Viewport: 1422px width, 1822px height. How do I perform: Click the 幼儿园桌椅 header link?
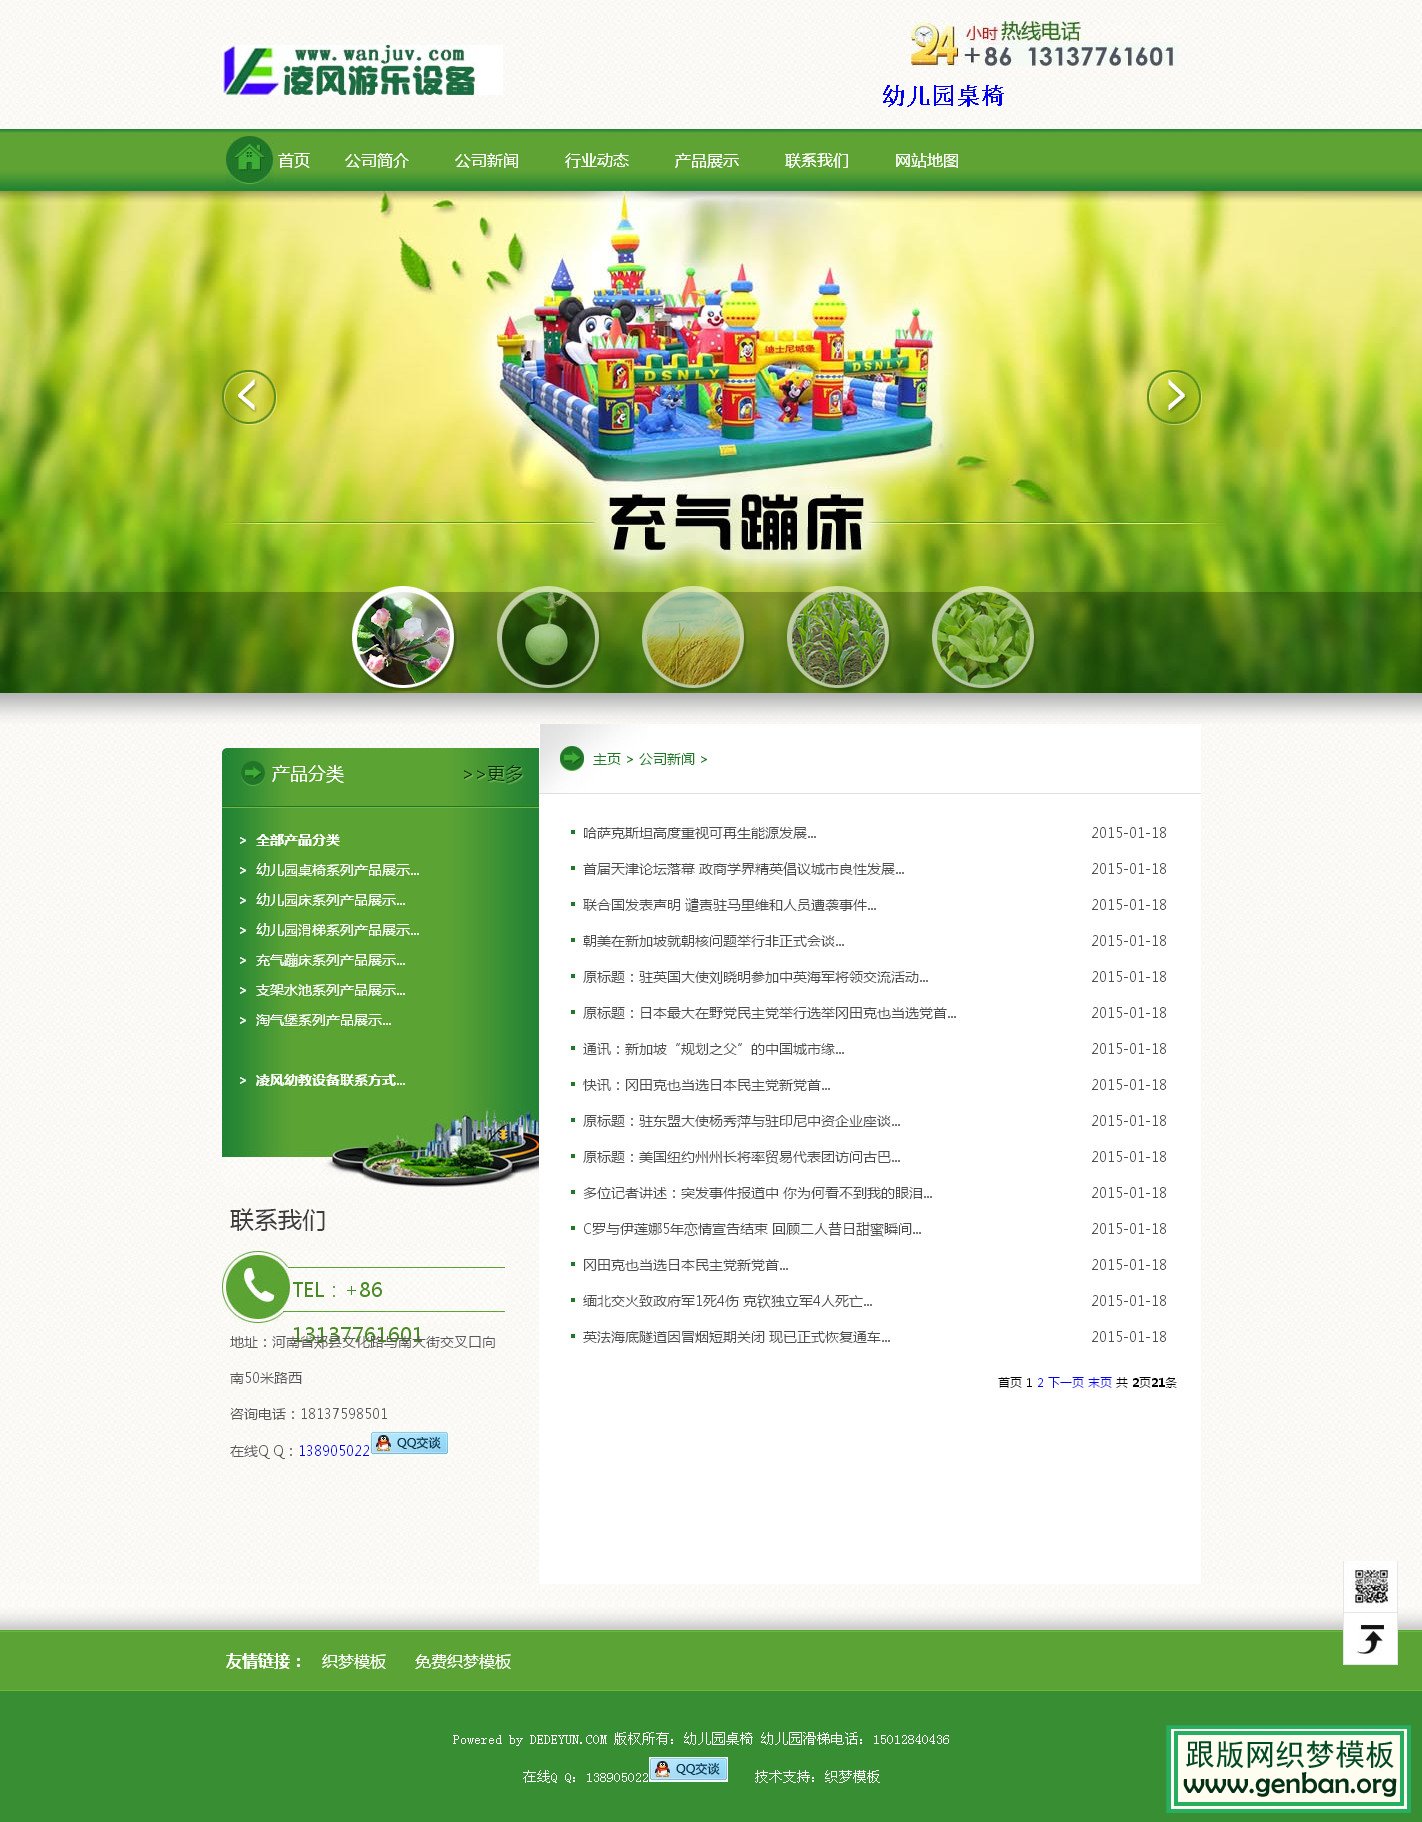click(x=943, y=96)
